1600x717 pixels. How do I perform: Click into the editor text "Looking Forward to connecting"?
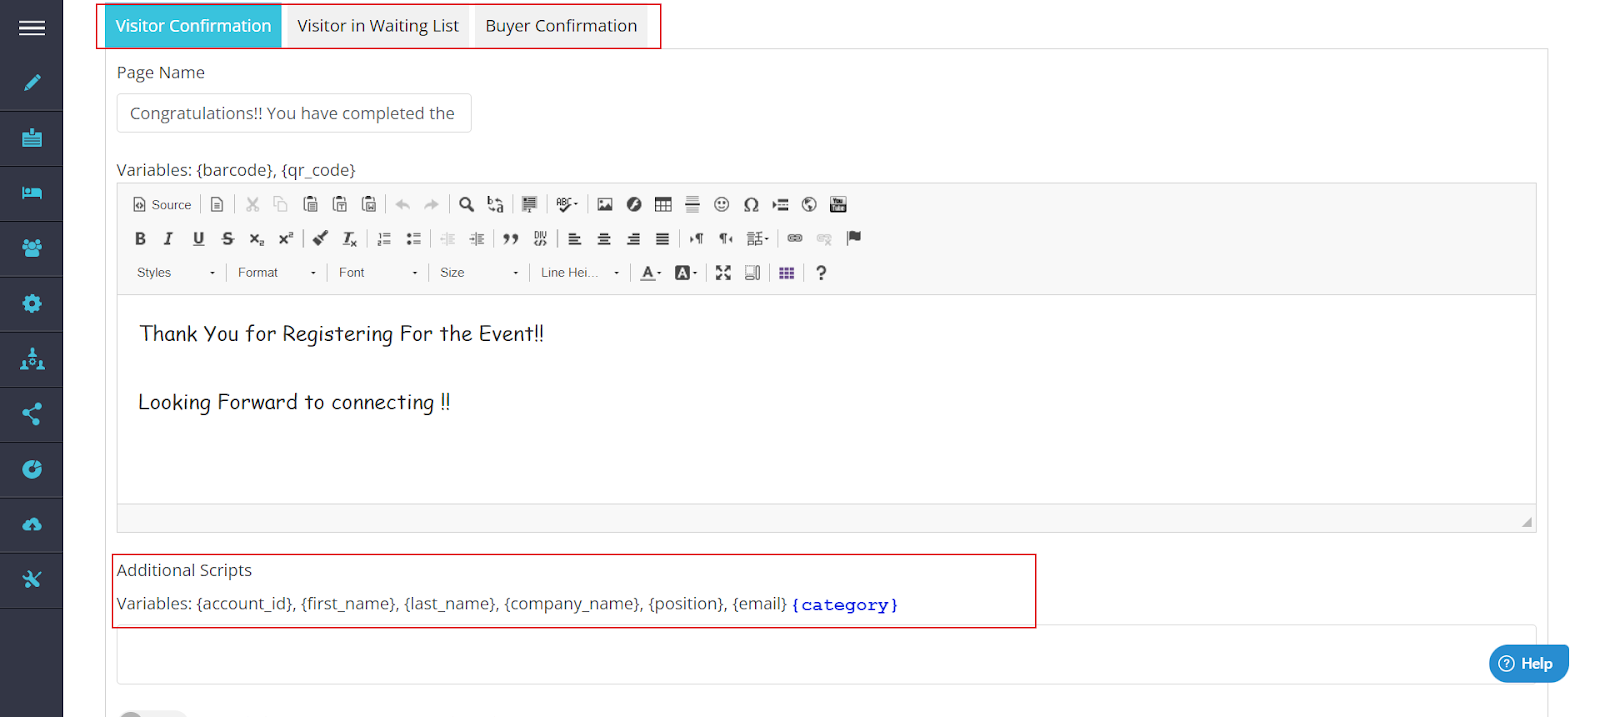pyautogui.click(x=286, y=402)
